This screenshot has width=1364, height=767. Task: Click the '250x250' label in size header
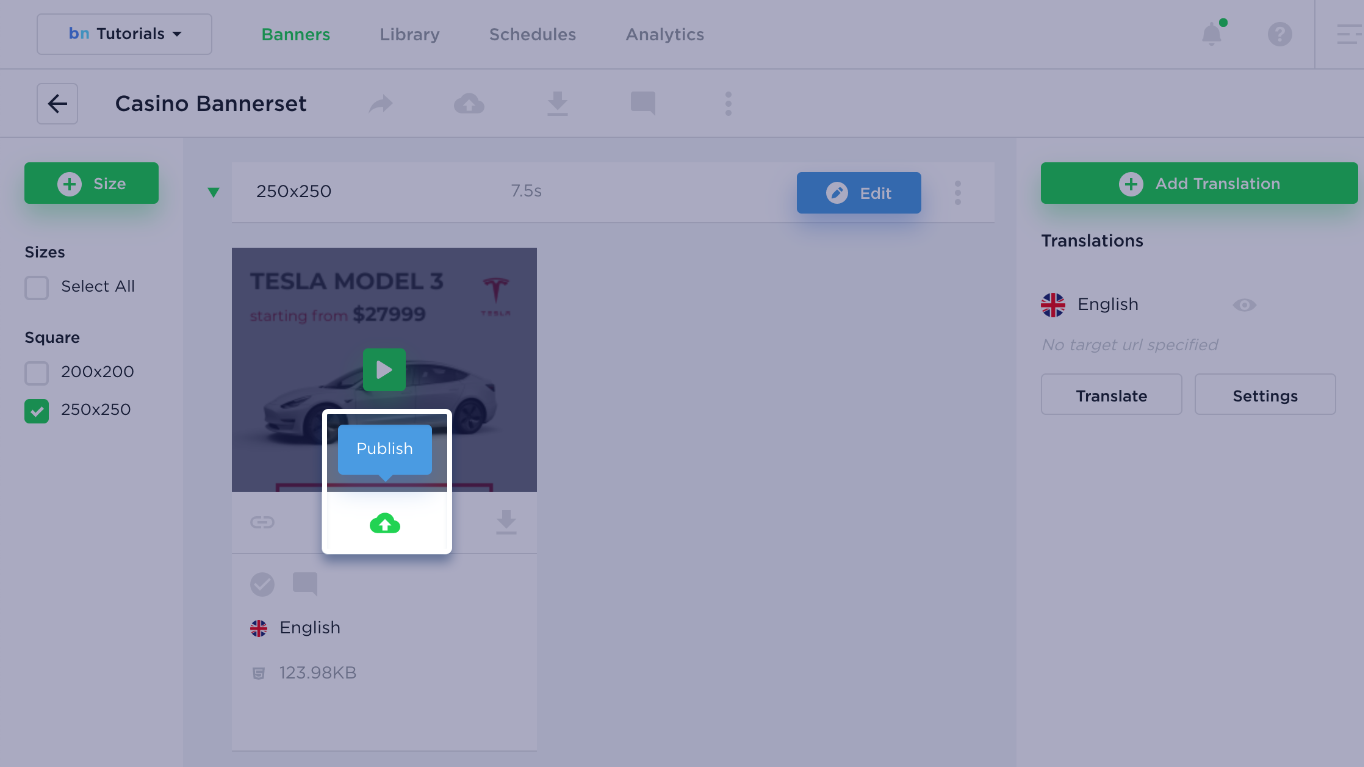pyautogui.click(x=294, y=191)
